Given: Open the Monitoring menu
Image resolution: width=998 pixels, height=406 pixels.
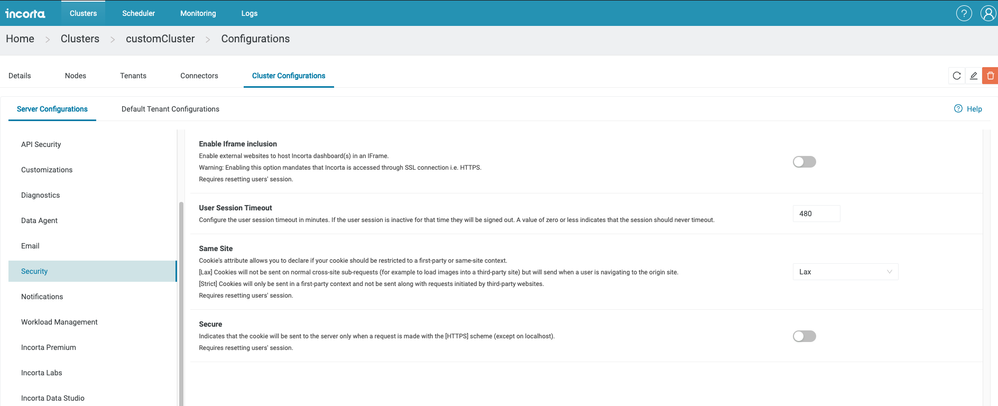Looking at the screenshot, I should (x=197, y=14).
